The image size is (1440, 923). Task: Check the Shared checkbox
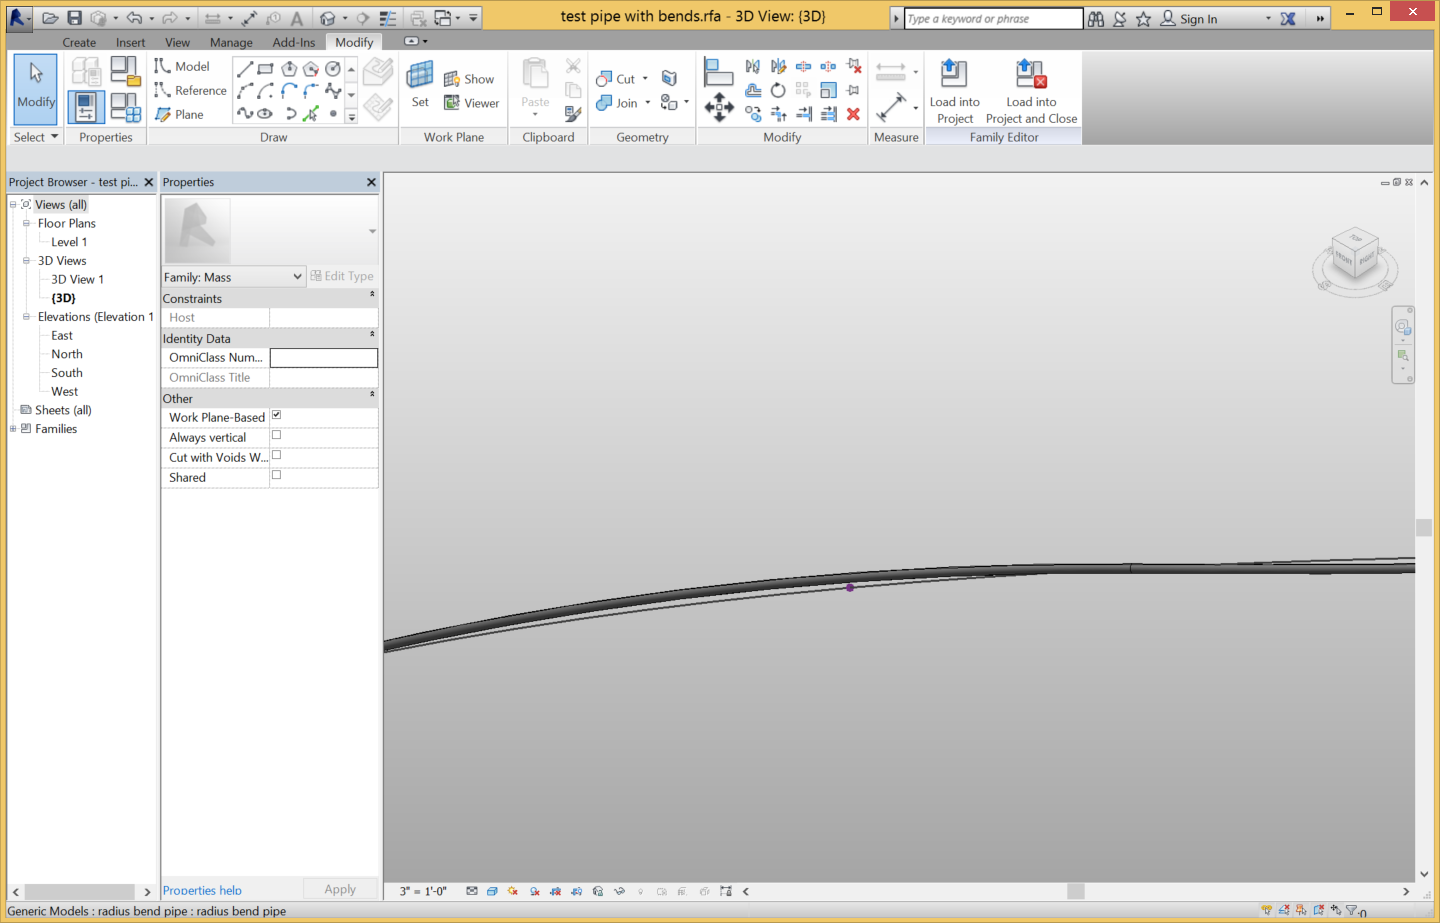coord(276,475)
